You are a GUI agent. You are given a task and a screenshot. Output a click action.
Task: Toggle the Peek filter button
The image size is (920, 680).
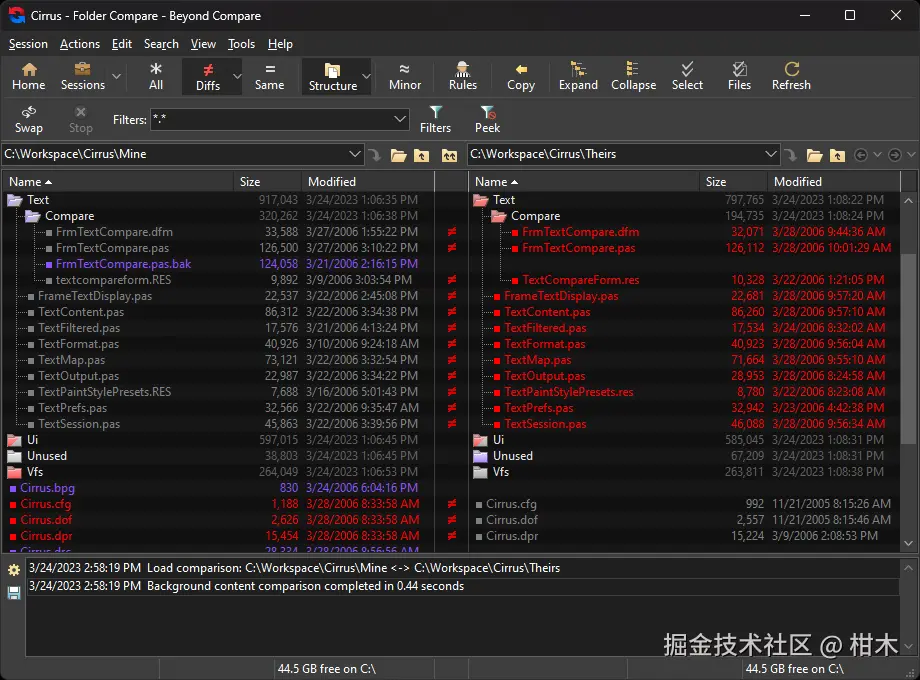coord(488,120)
